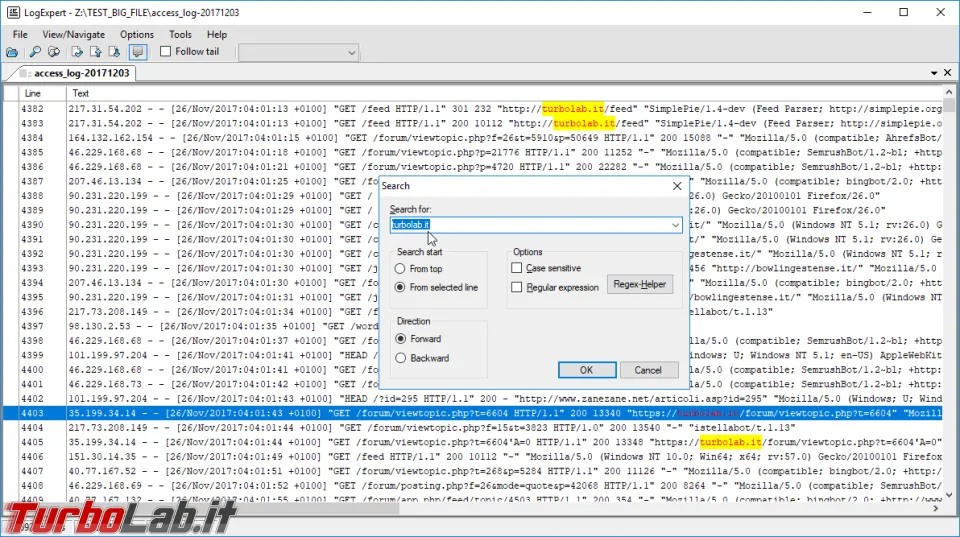Open the File menu
960x537 pixels.
coord(20,34)
